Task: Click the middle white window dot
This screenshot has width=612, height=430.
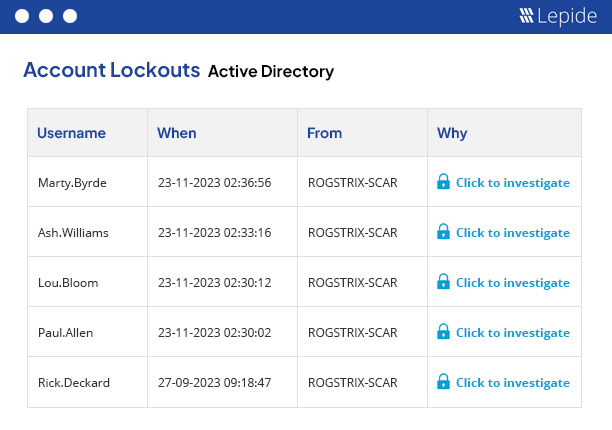Action: pyautogui.click(x=46, y=16)
